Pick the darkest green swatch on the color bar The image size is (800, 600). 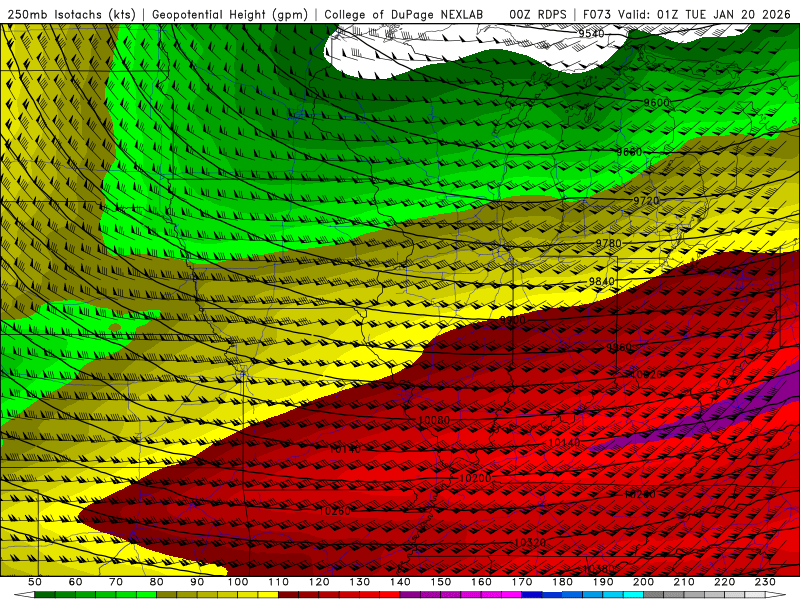[45, 595]
